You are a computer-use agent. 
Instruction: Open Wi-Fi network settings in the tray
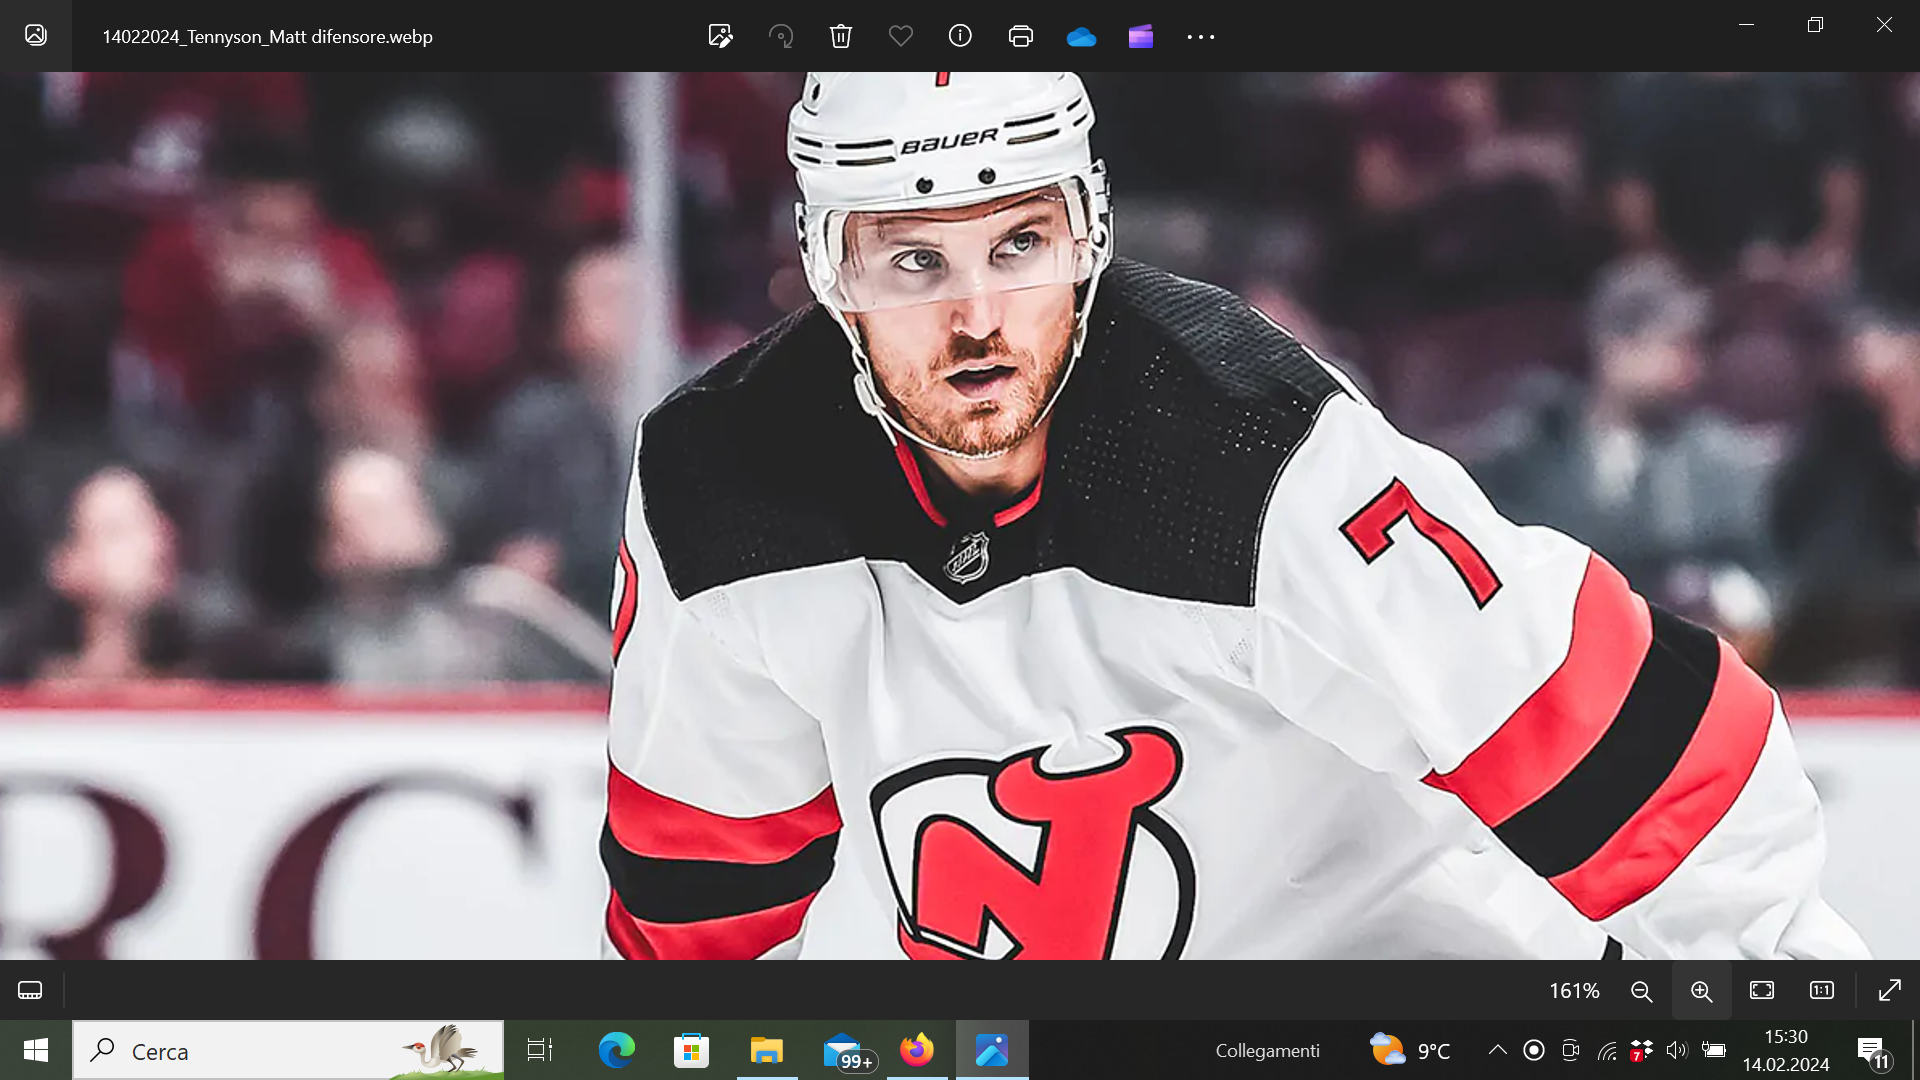tap(1607, 1051)
